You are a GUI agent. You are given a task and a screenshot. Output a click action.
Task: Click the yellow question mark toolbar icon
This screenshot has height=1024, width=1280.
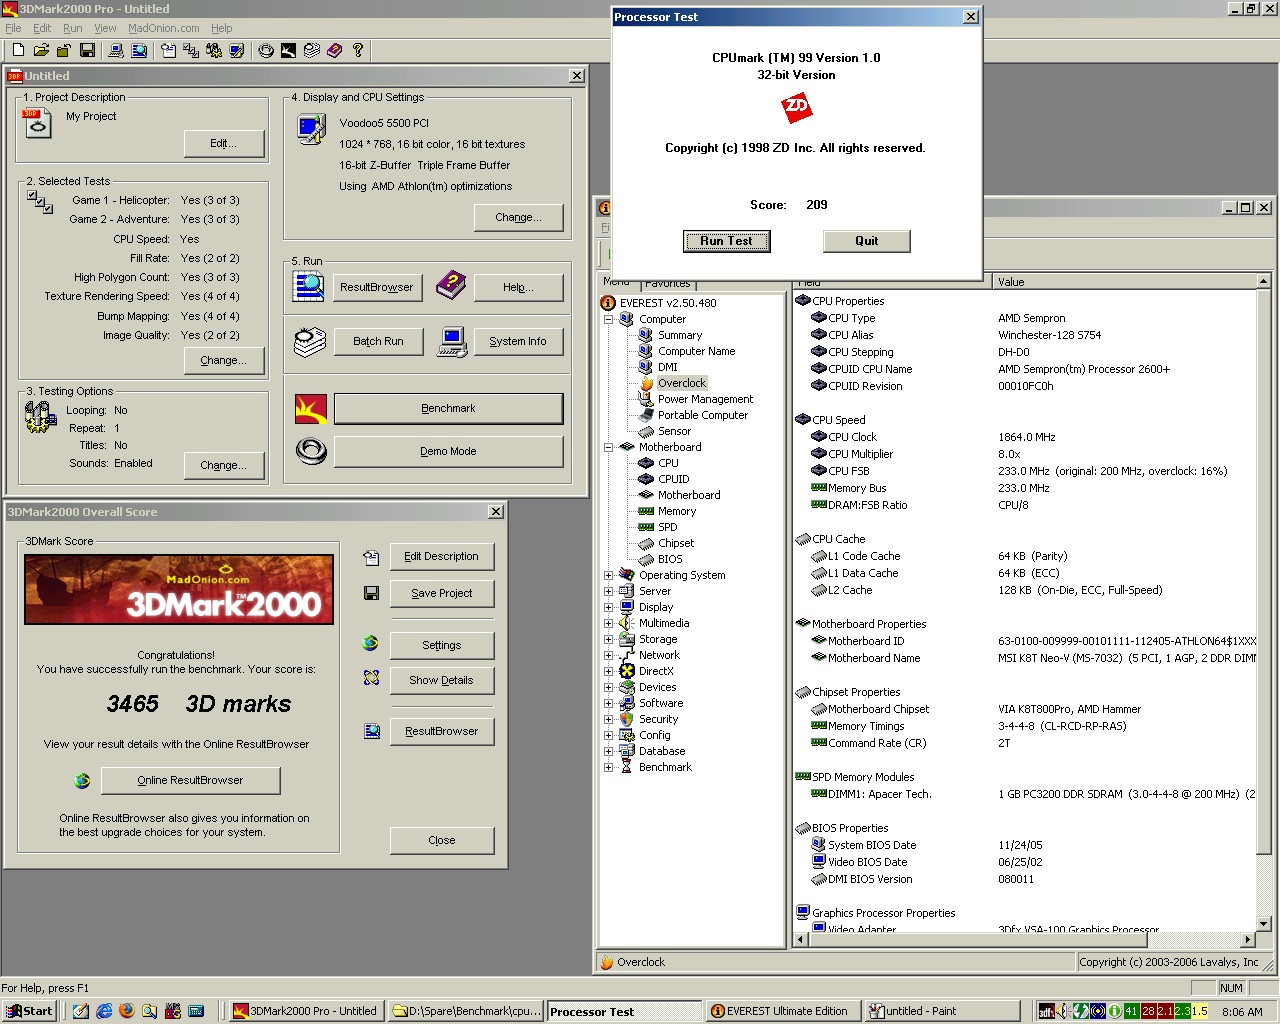(358, 50)
